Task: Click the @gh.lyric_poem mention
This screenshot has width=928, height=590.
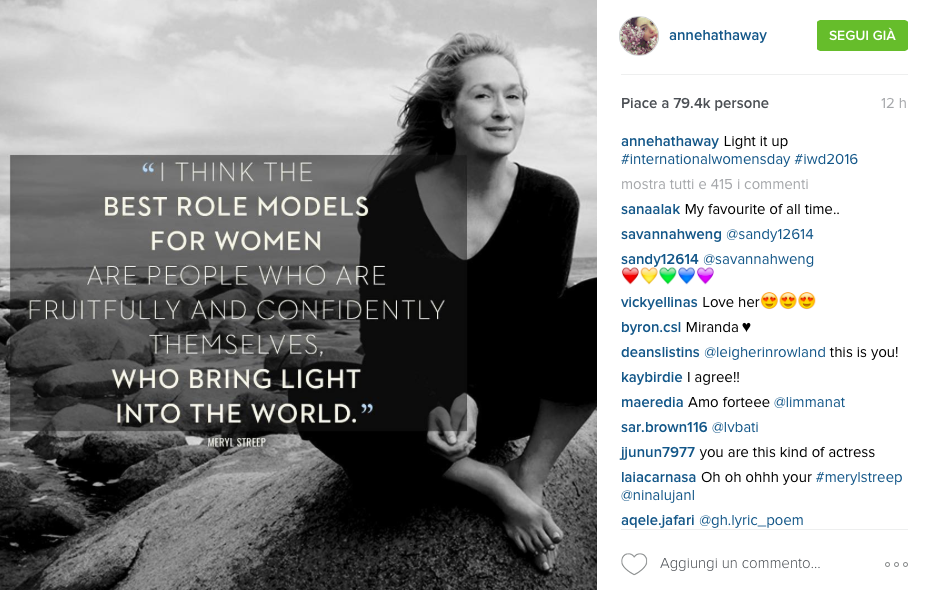Action: coord(751,520)
